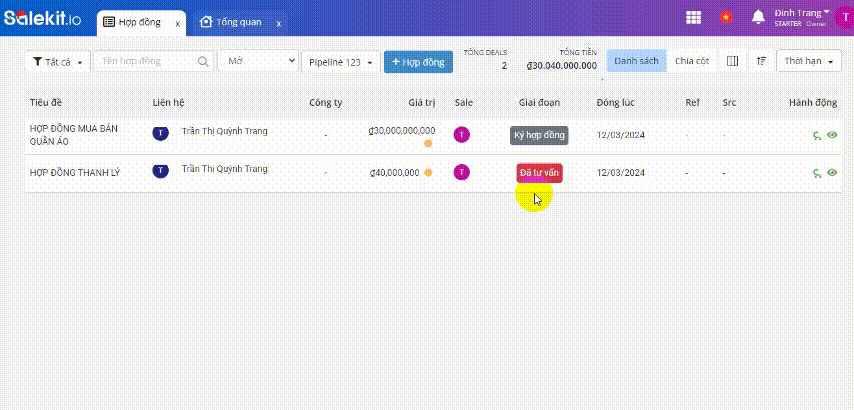
Task: Click the sort order icon
Action: (x=761, y=61)
